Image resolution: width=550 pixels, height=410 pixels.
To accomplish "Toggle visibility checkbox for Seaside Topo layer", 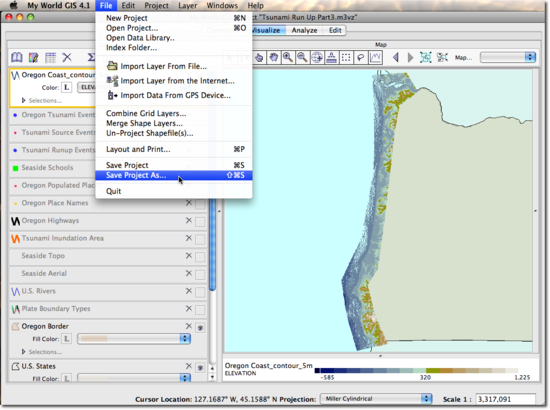I will click(200, 257).
